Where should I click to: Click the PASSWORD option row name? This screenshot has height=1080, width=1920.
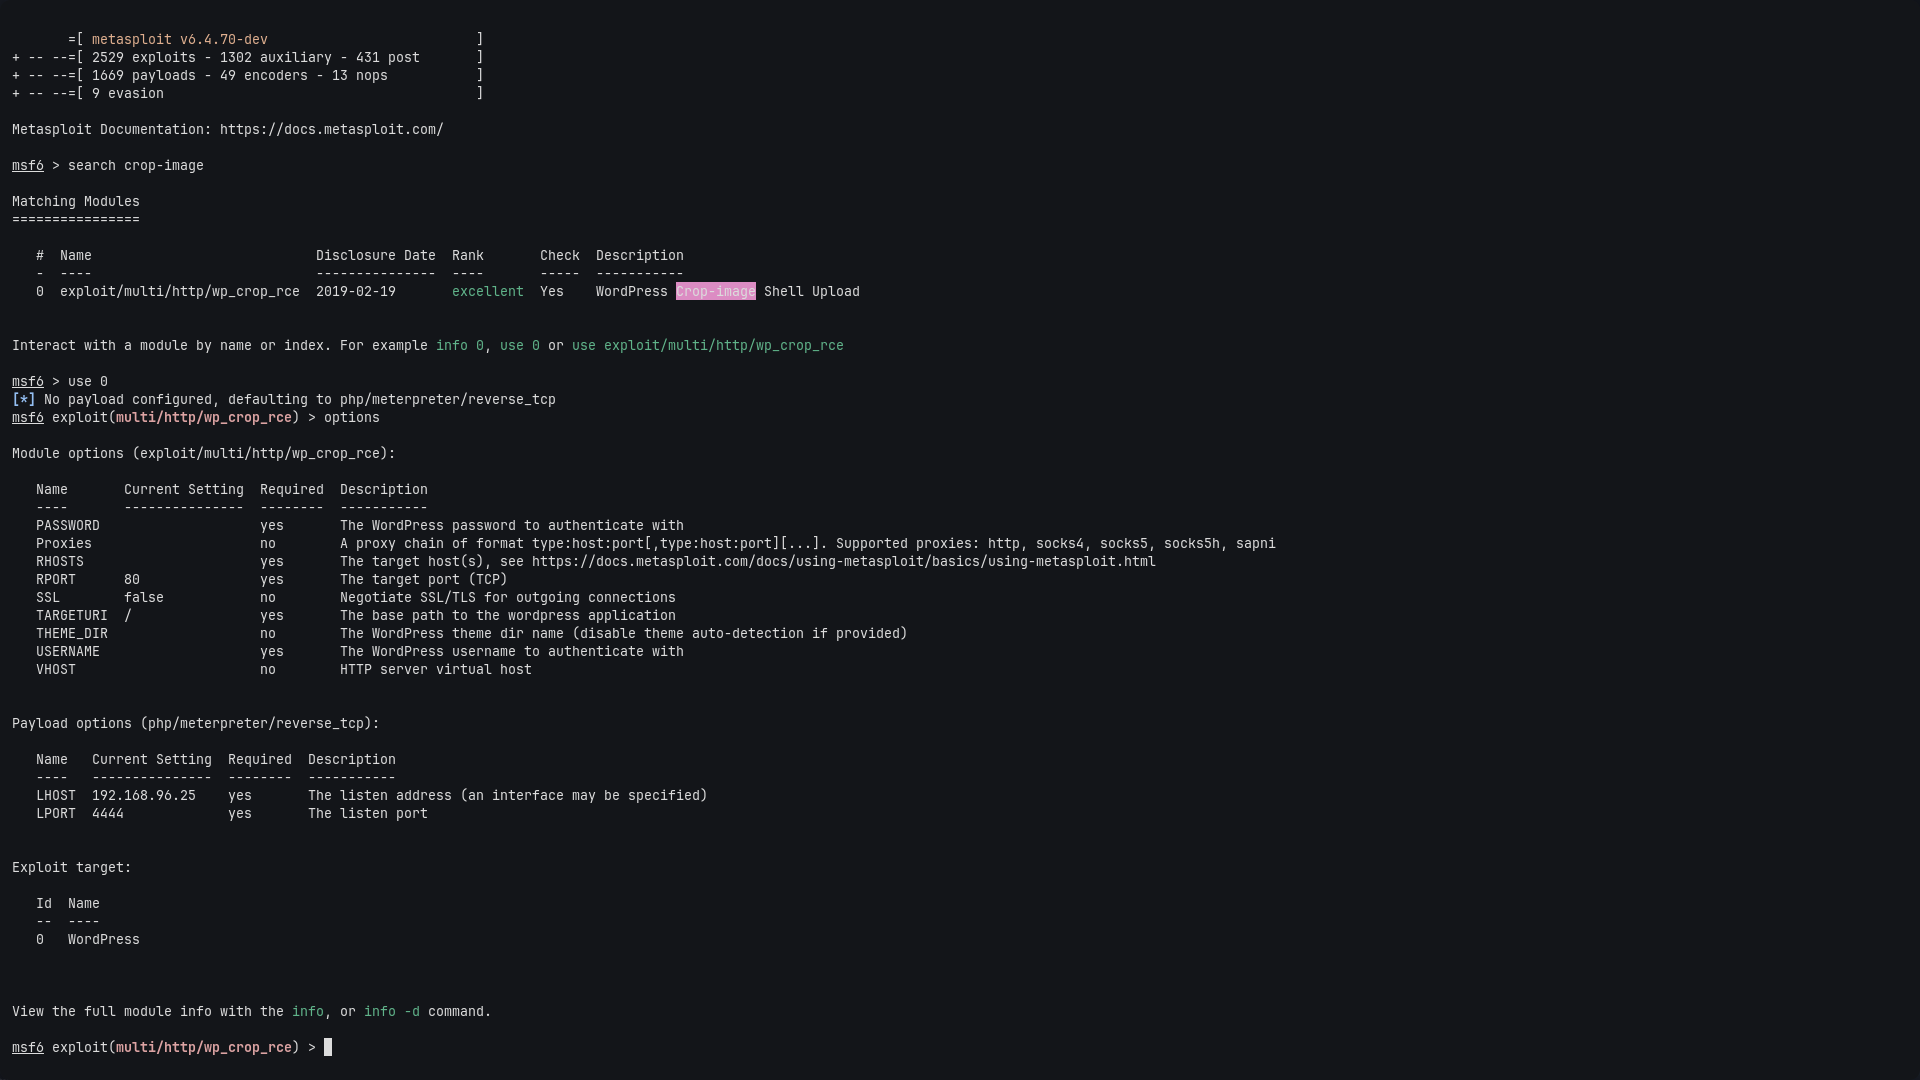[67, 526]
